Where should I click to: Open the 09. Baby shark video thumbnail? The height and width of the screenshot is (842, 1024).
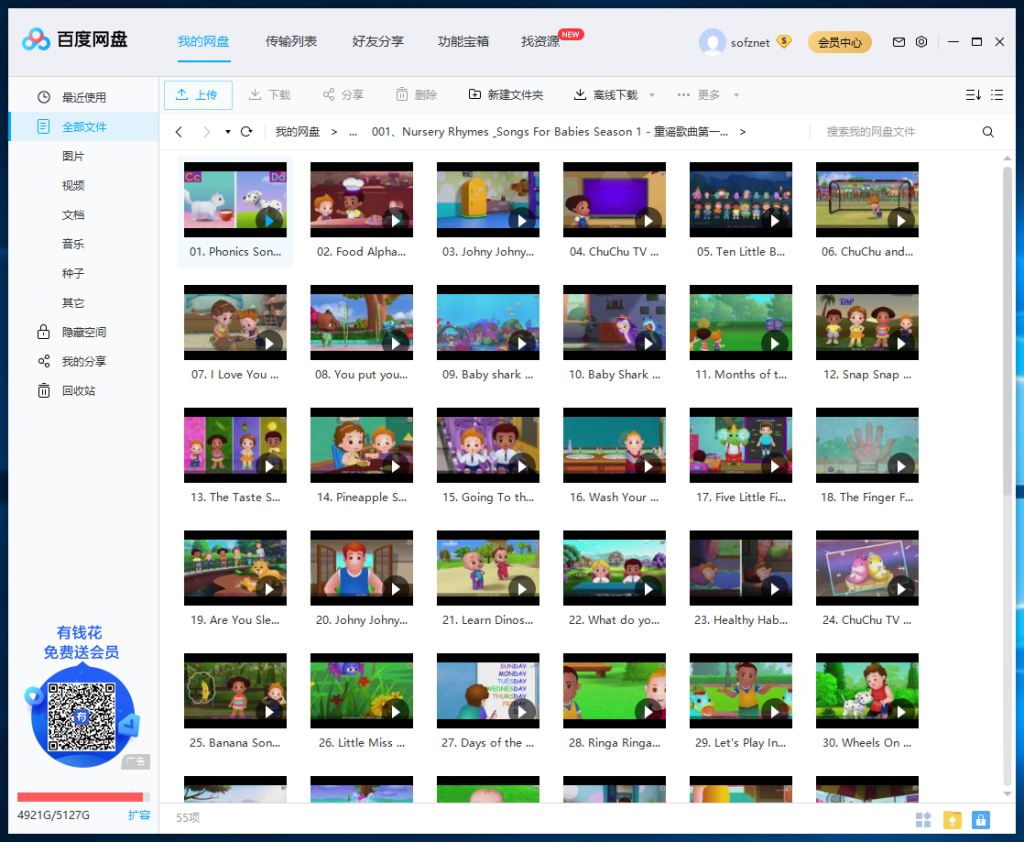(488, 323)
